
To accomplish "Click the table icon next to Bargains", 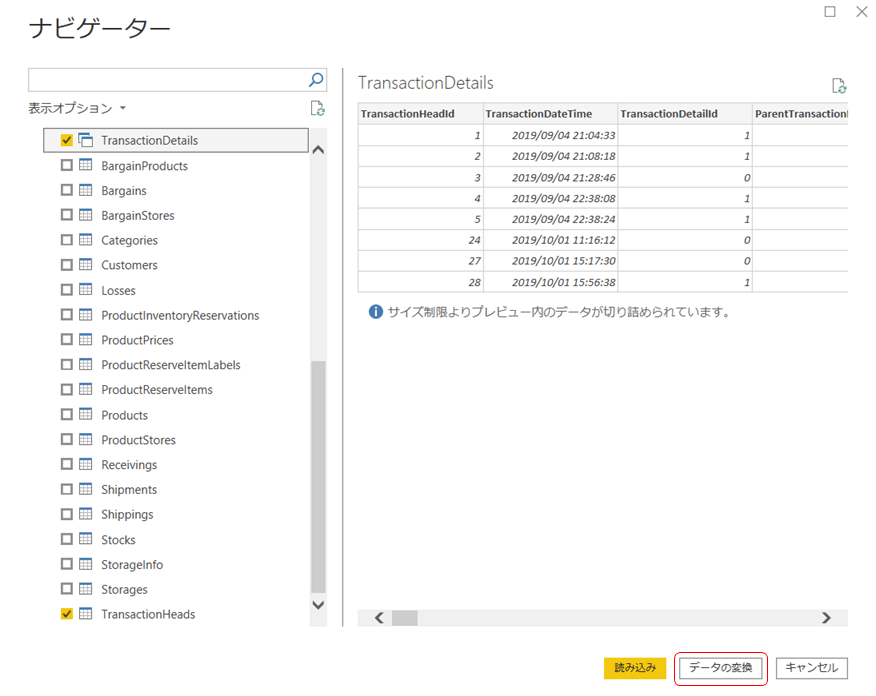I will point(85,190).
